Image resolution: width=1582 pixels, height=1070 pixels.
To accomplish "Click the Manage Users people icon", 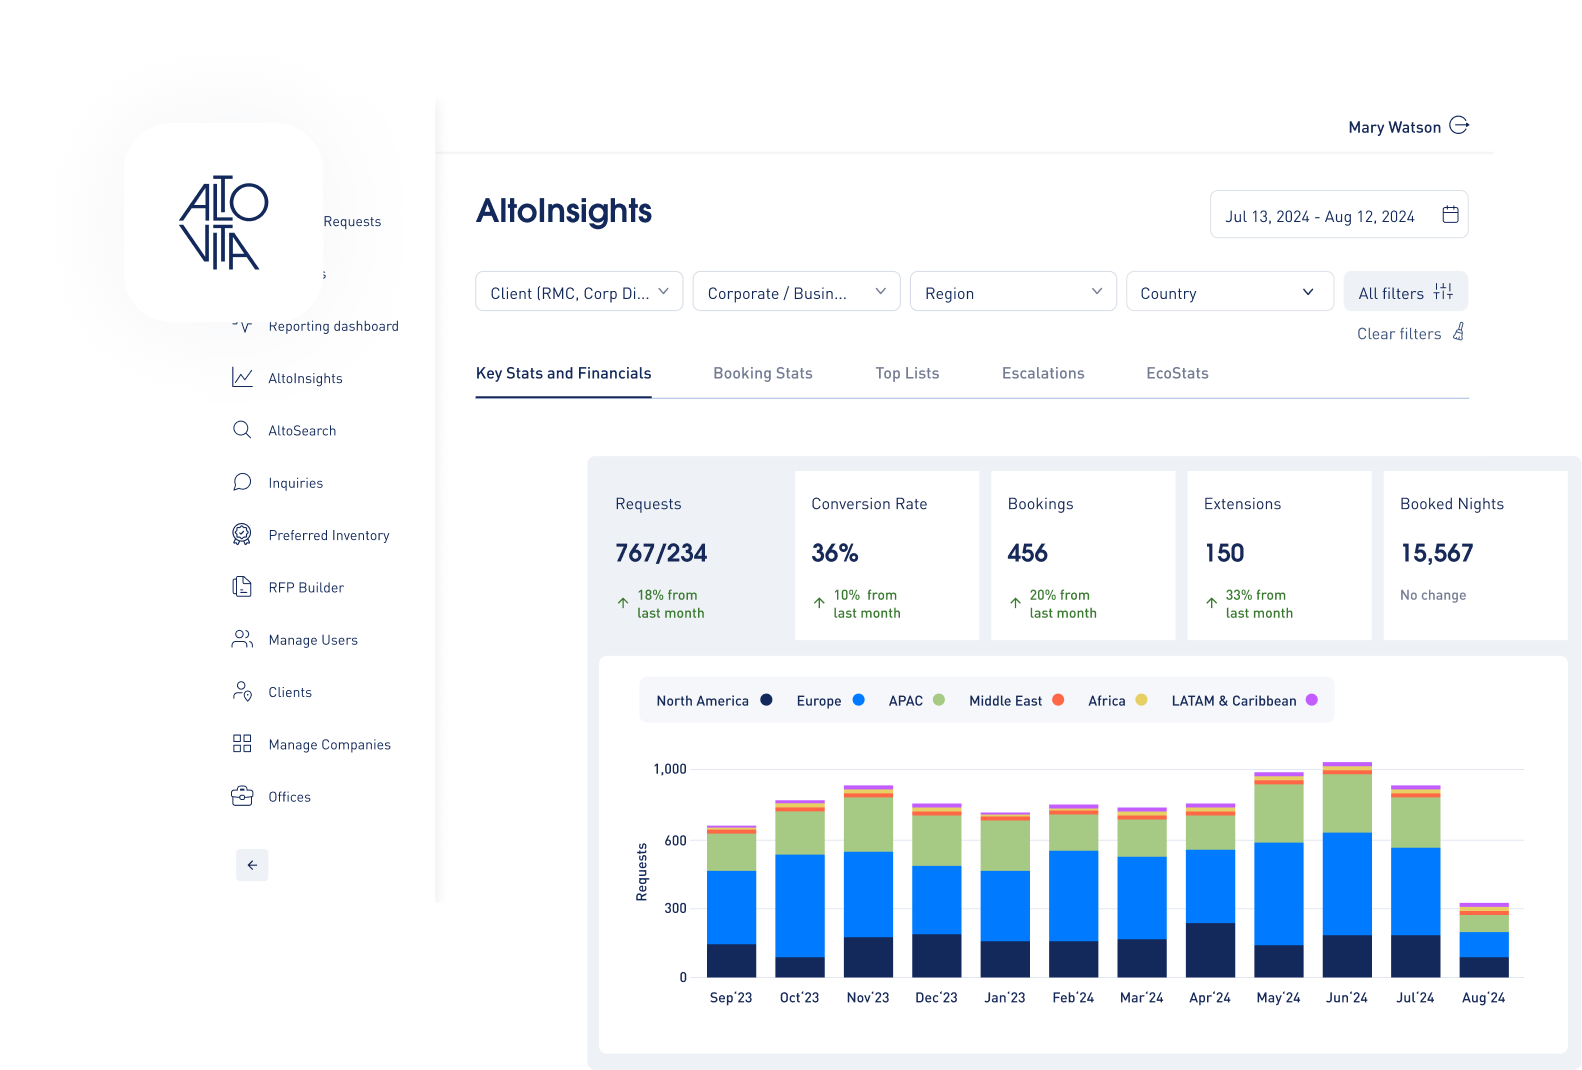I will pyautogui.click(x=242, y=639).
